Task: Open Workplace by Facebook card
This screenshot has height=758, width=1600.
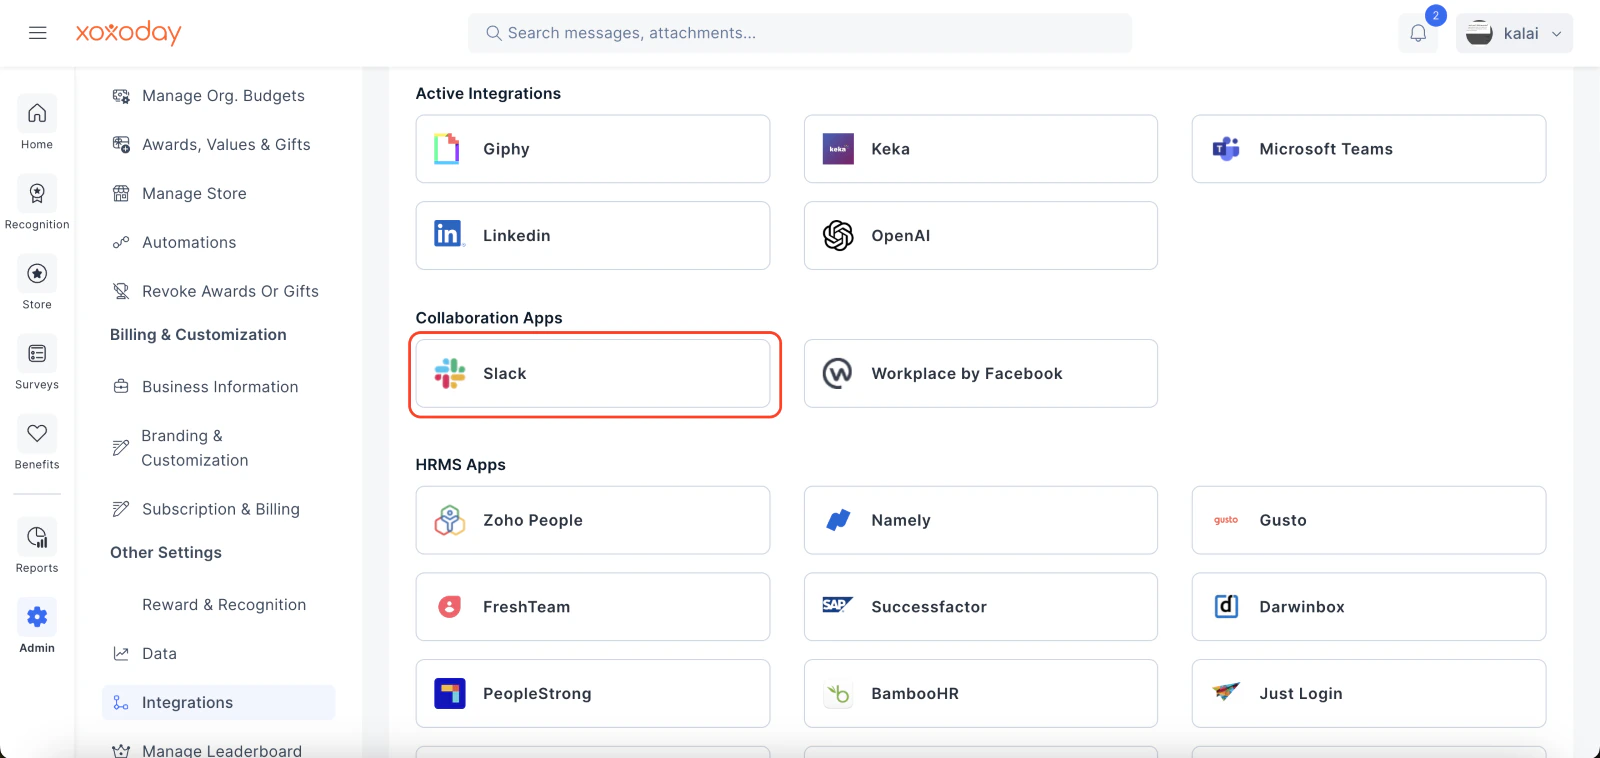Action: [981, 374]
